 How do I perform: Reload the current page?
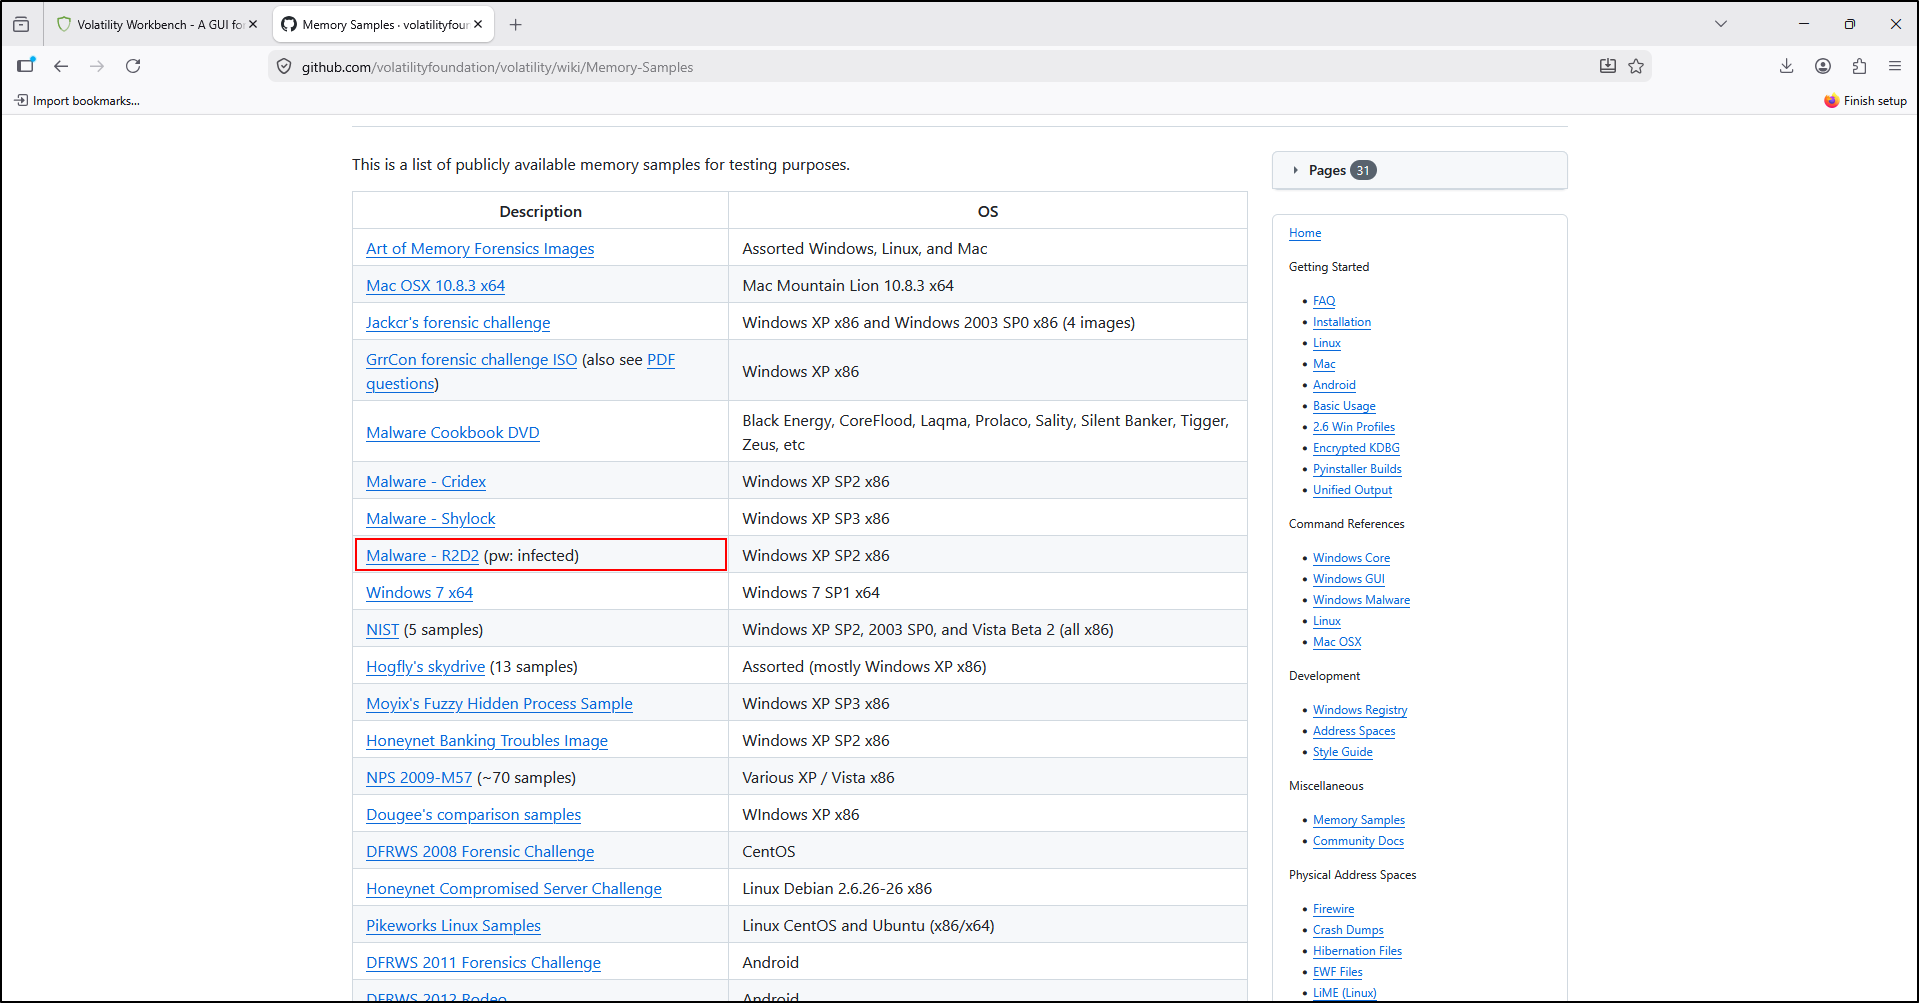pyautogui.click(x=133, y=66)
